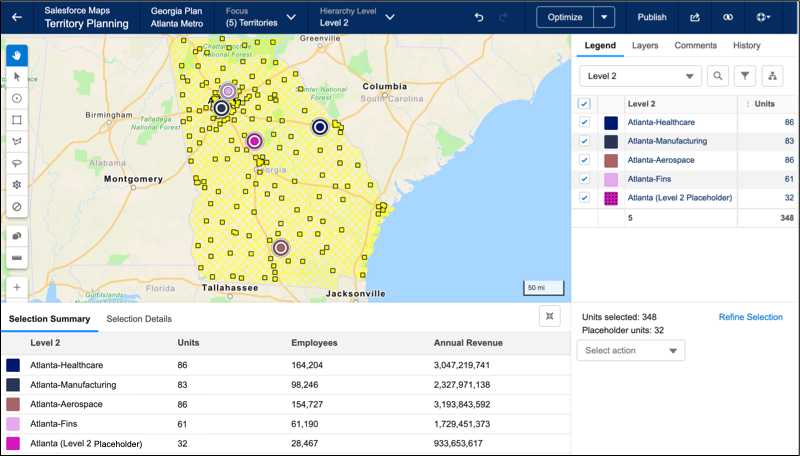
Task: Open the Selection Details tab
Action: pos(139,319)
